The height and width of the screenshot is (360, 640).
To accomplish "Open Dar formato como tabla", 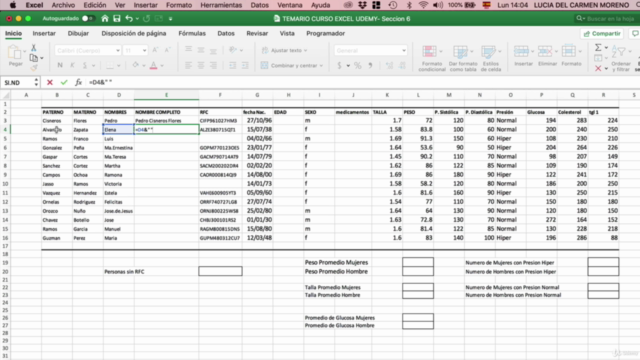I will (463, 58).
